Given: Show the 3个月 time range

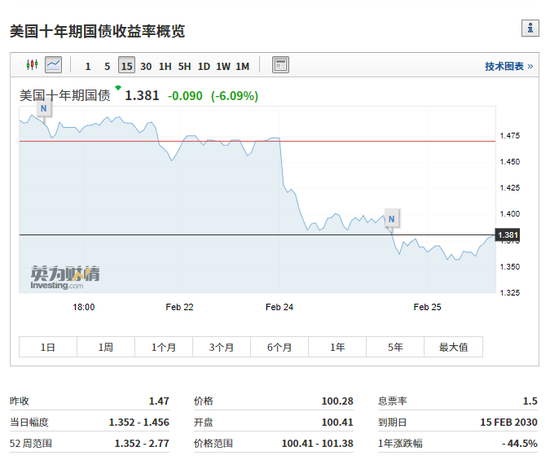Looking at the screenshot, I should coord(222,347).
